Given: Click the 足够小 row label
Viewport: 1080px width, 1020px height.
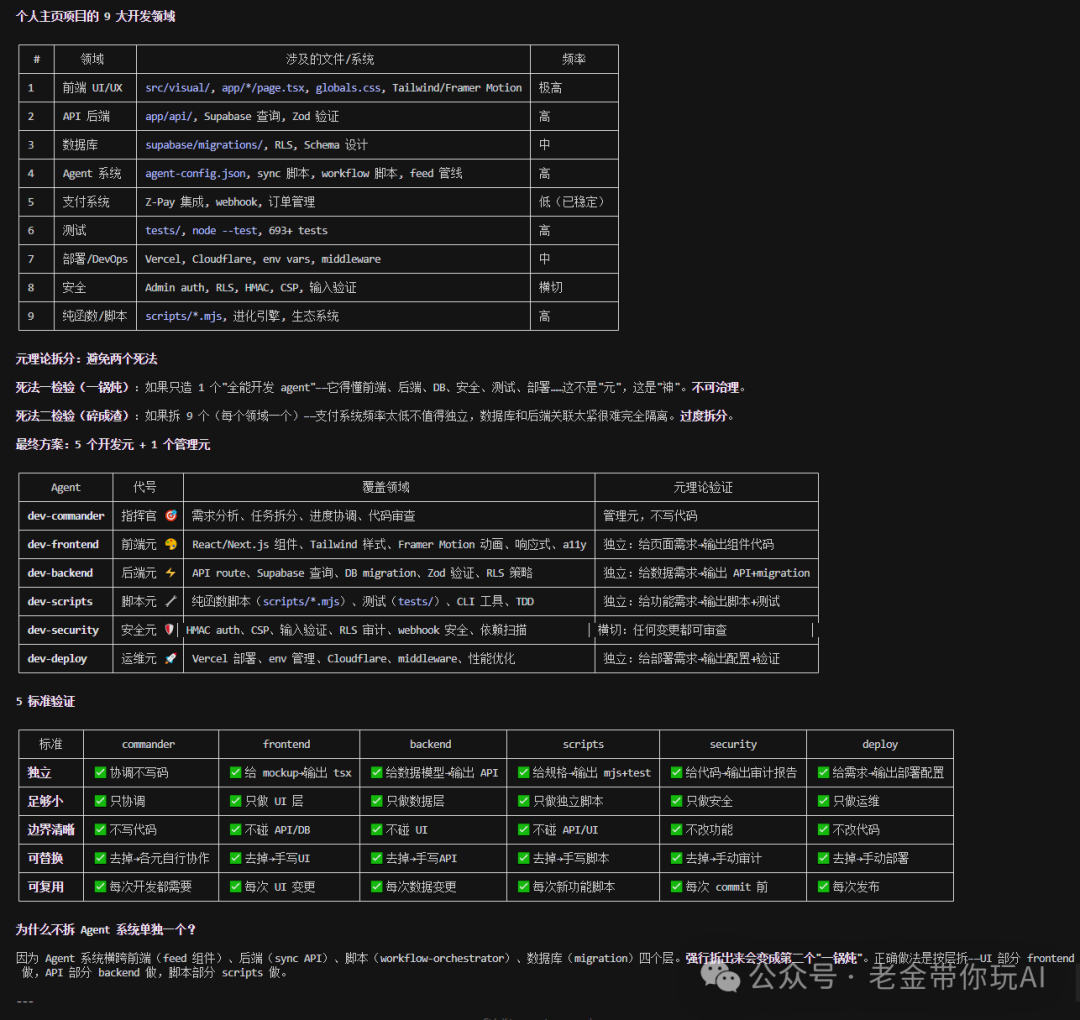Looking at the screenshot, I should (45, 801).
